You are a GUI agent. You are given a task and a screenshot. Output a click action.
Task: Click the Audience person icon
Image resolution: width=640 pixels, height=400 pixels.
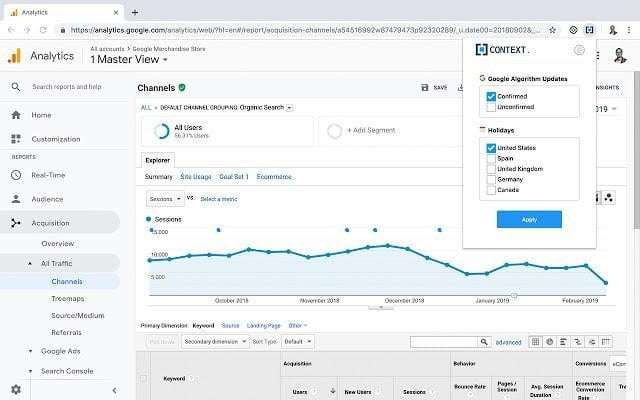[16, 199]
